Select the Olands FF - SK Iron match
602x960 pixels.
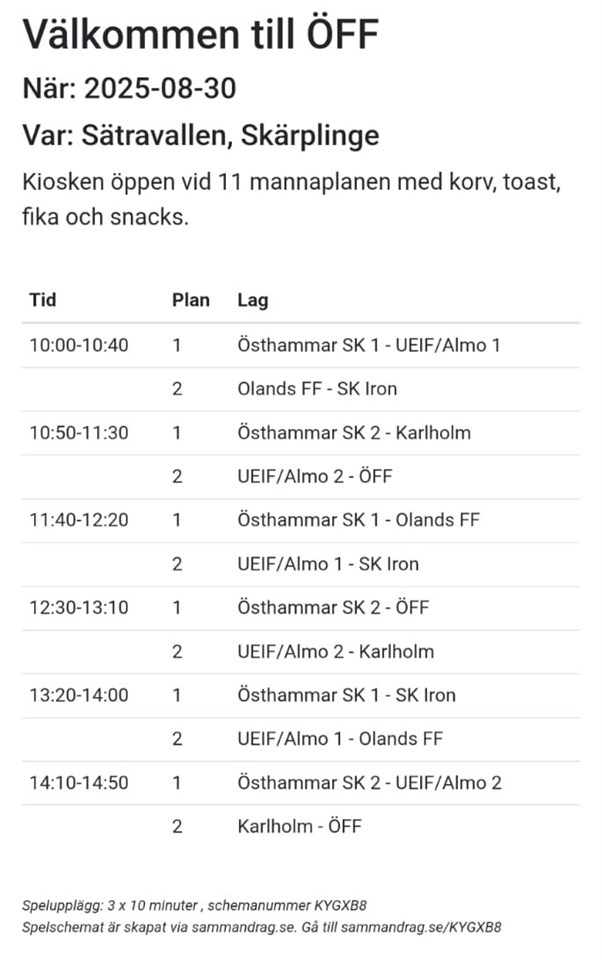318,389
